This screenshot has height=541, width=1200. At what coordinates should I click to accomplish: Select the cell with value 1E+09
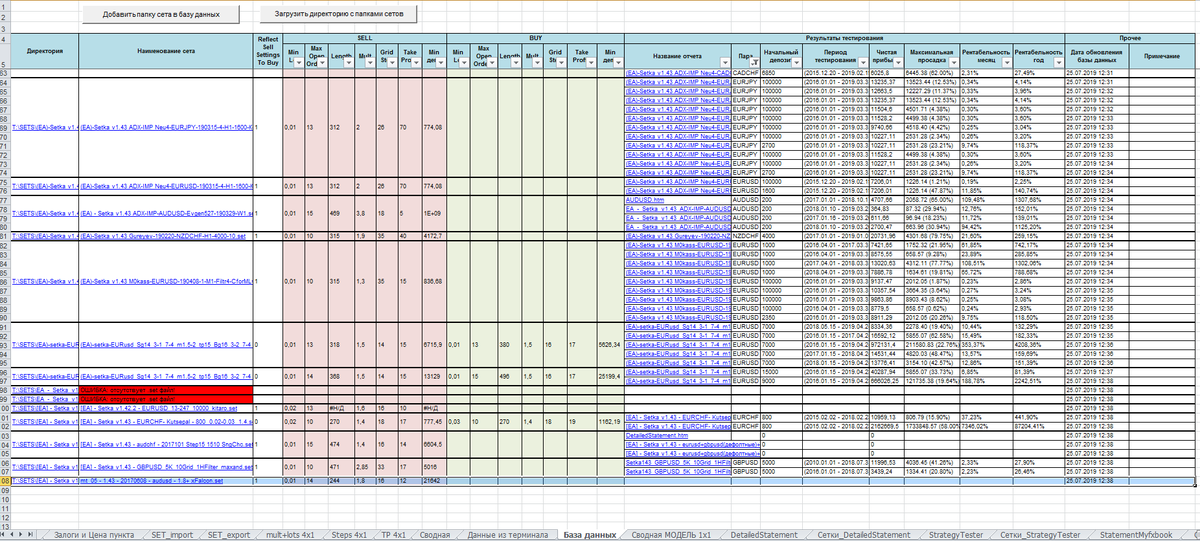click(433, 213)
